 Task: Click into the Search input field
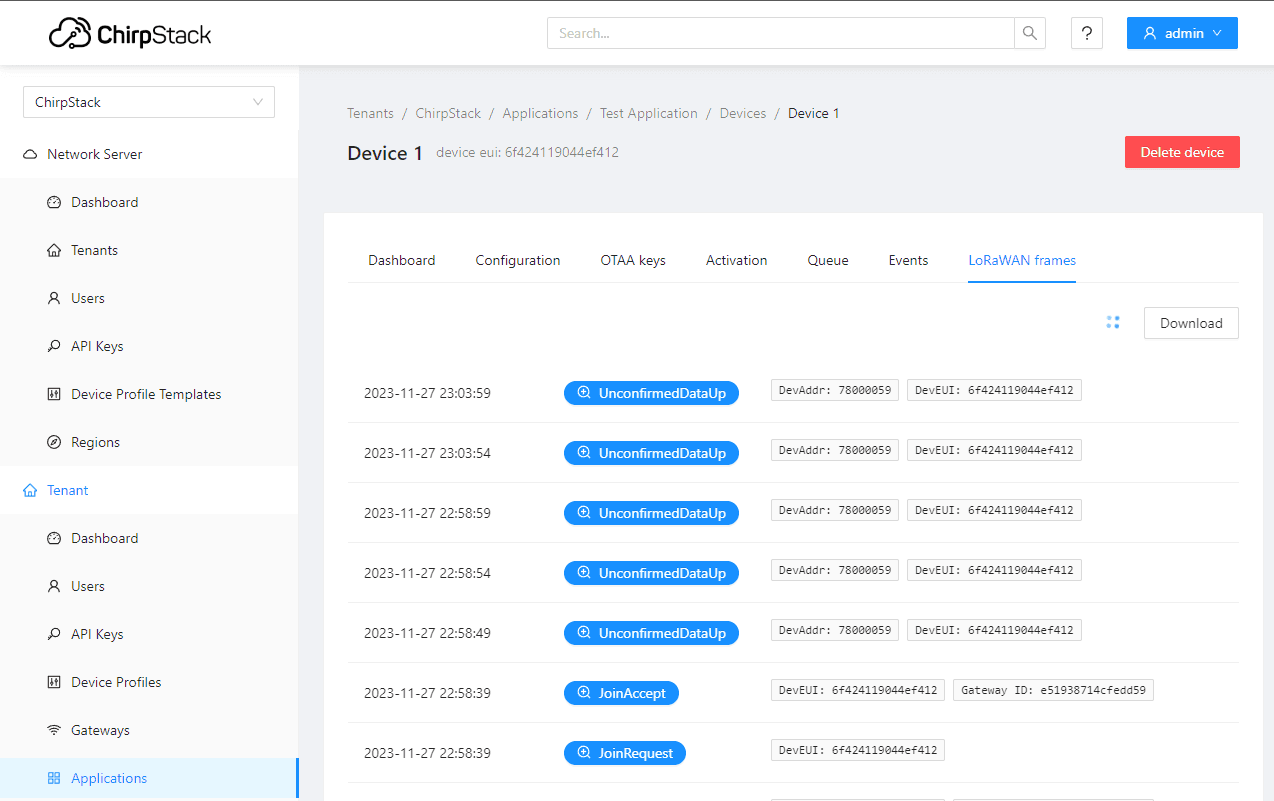780,33
